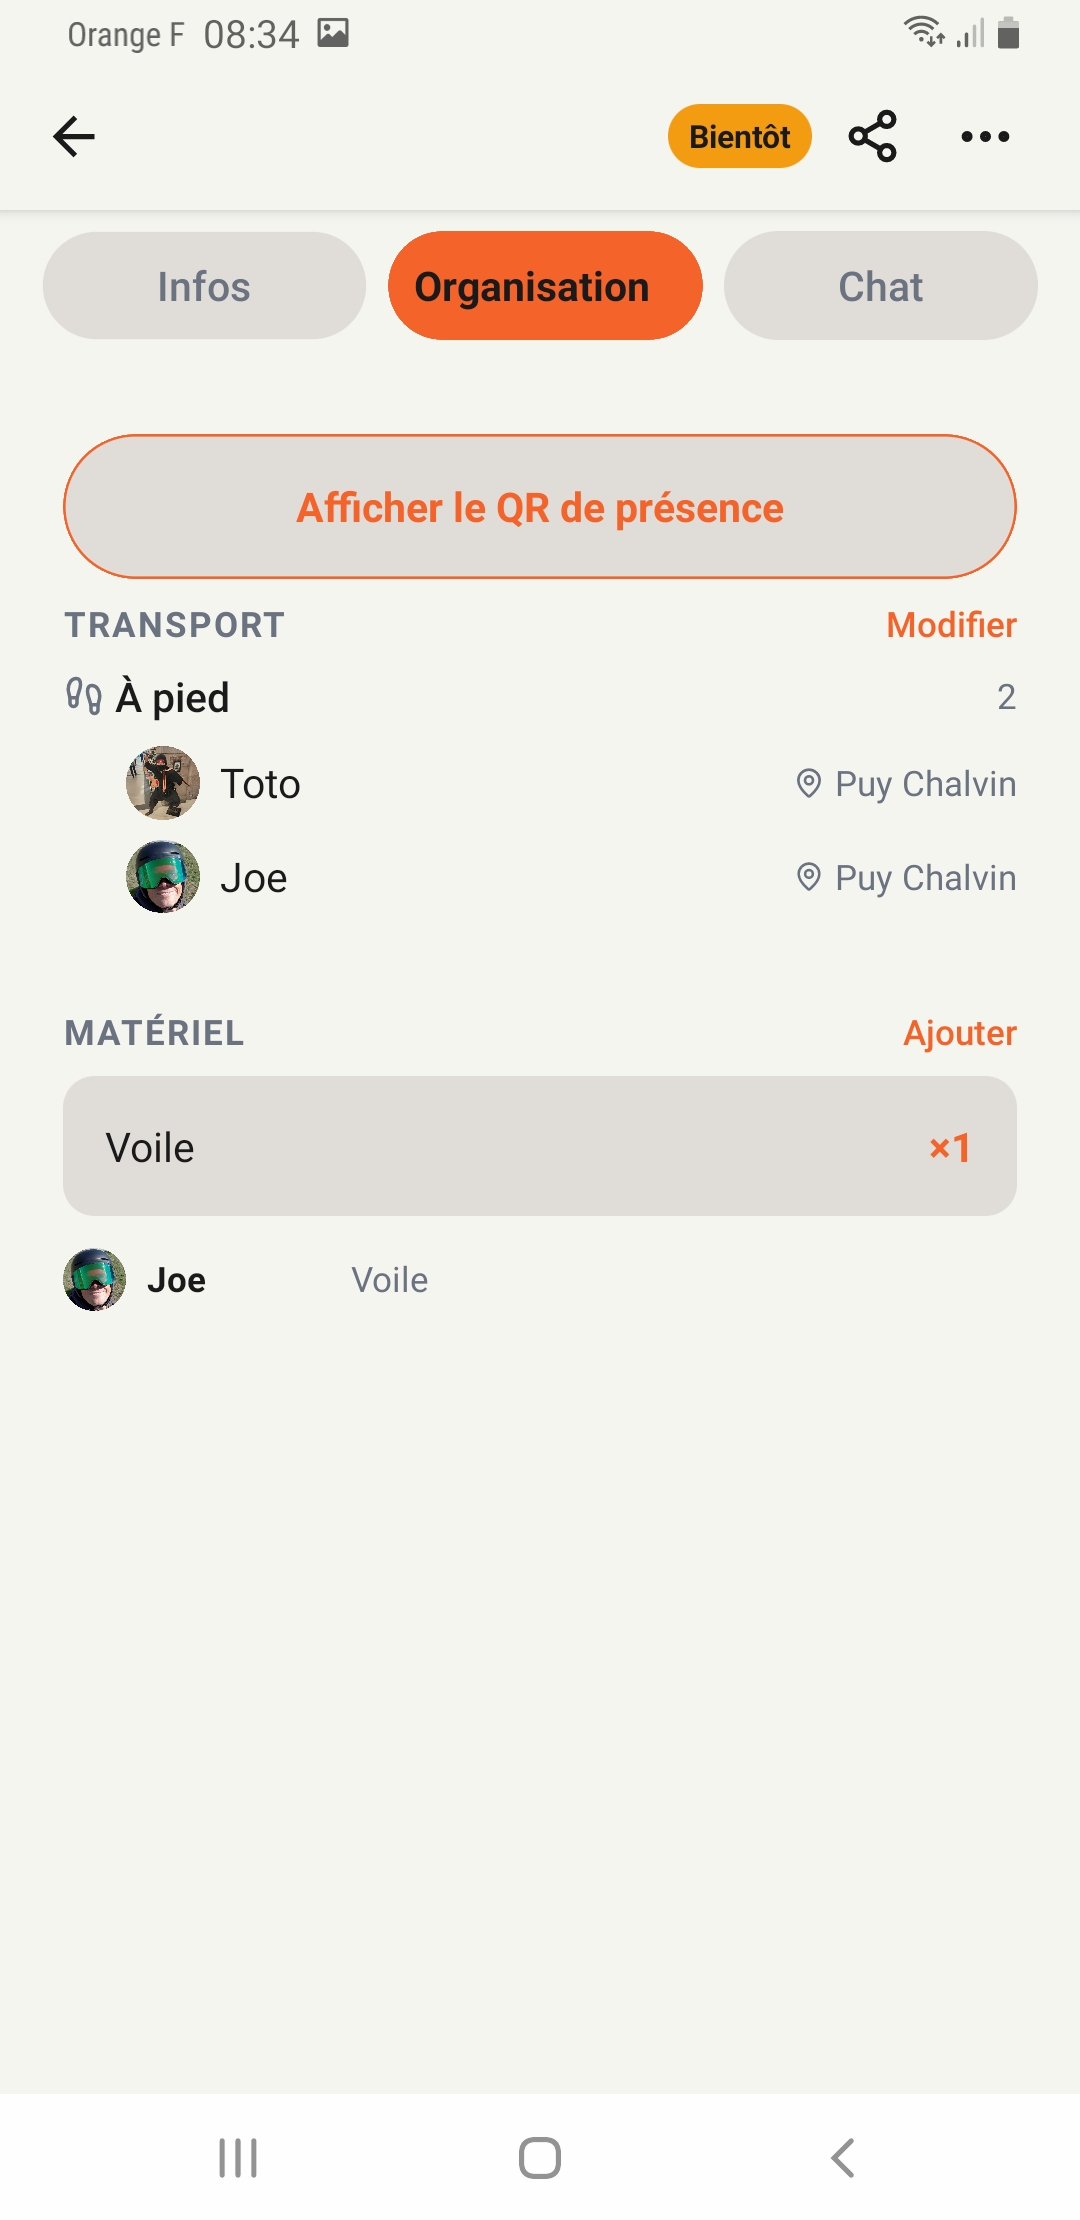The height and width of the screenshot is (2220, 1080).
Task: Tap the back arrow in header
Action: pos(74,137)
